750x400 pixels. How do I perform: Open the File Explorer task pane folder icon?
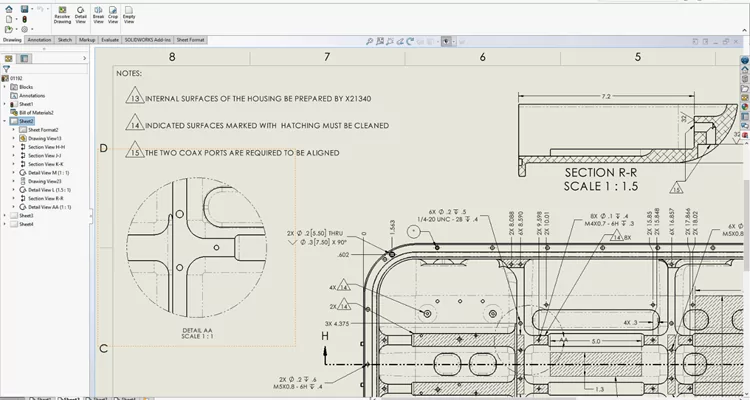[x=745, y=89]
